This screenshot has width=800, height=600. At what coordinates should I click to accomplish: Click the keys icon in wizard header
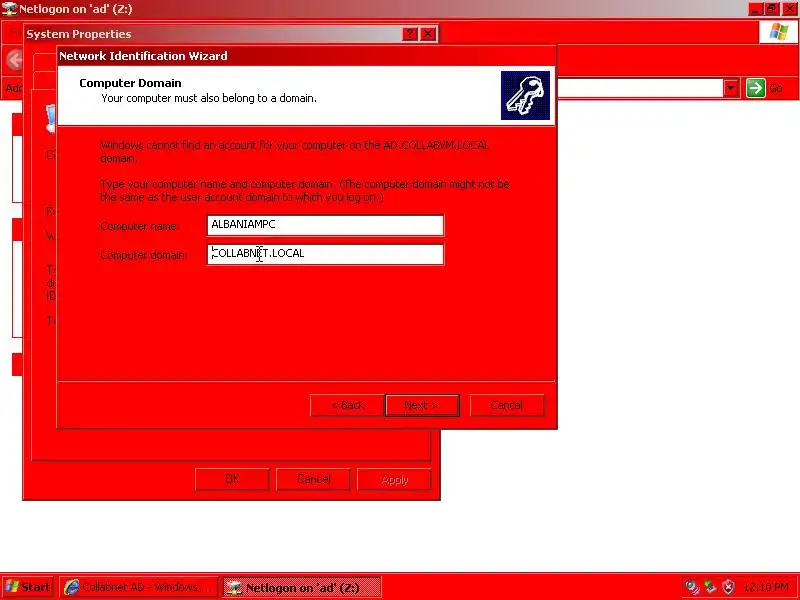[x=526, y=95]
